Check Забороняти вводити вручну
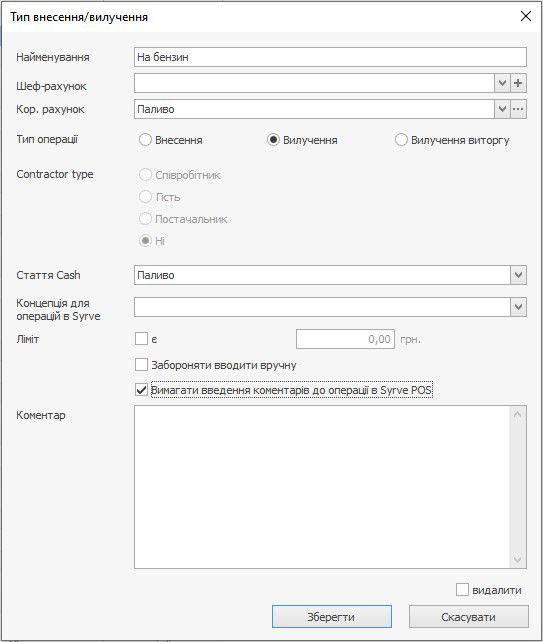 pos(141,364)
